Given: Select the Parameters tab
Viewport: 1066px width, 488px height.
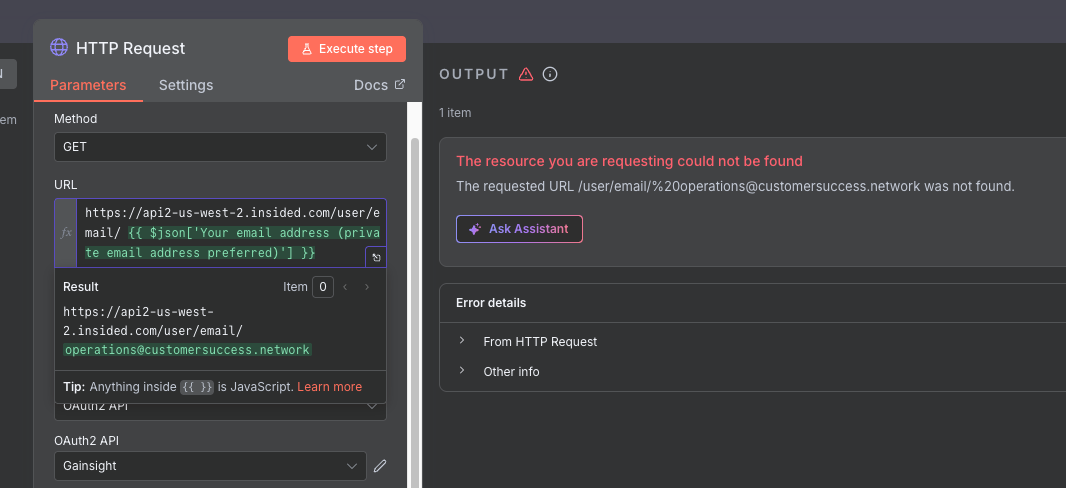Looking at the screenshot, I should tap(88, 85).
